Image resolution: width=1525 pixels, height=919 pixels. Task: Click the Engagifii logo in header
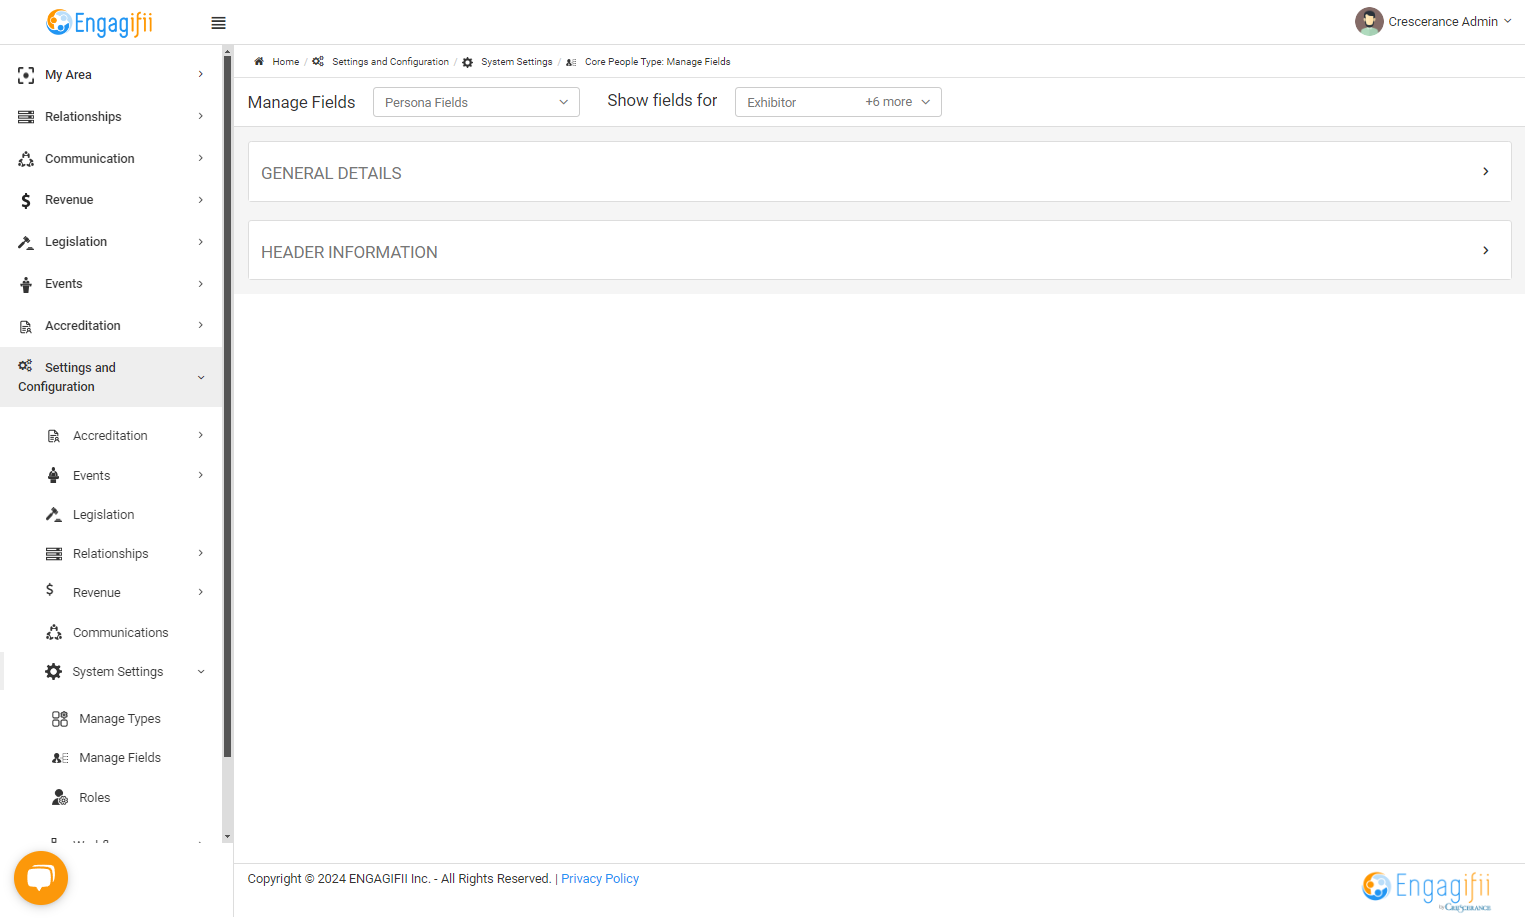click(100, 22)
